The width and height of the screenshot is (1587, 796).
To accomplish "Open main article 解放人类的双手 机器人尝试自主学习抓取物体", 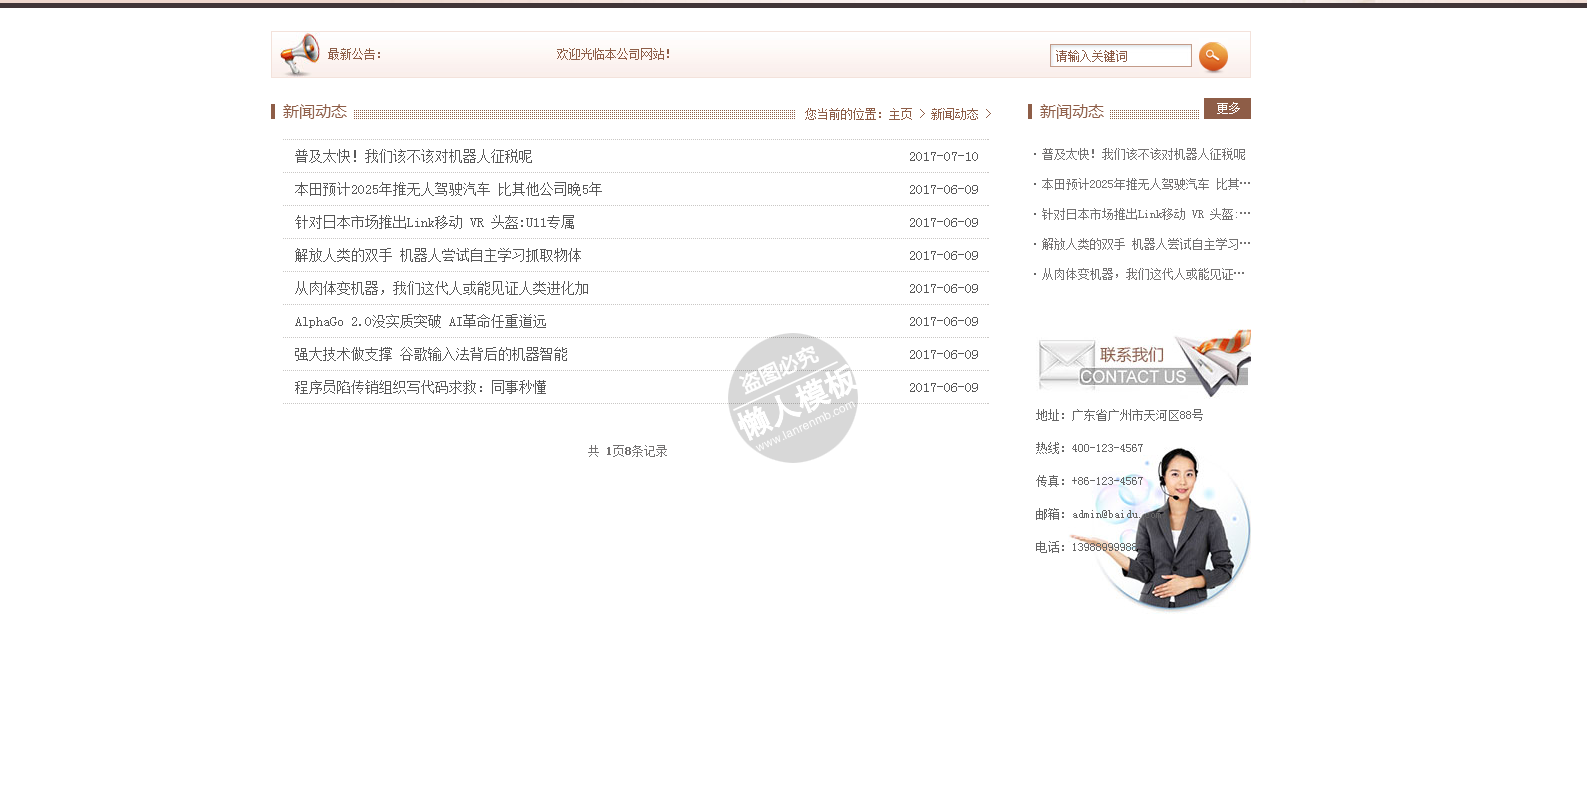I will [438, 255].
